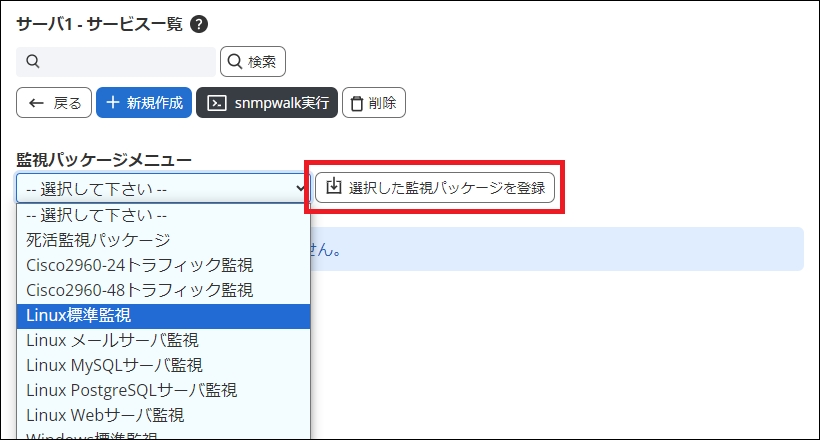Select Cisco2960-24トラフィック監視 option
820x440 pixels.
139,265
